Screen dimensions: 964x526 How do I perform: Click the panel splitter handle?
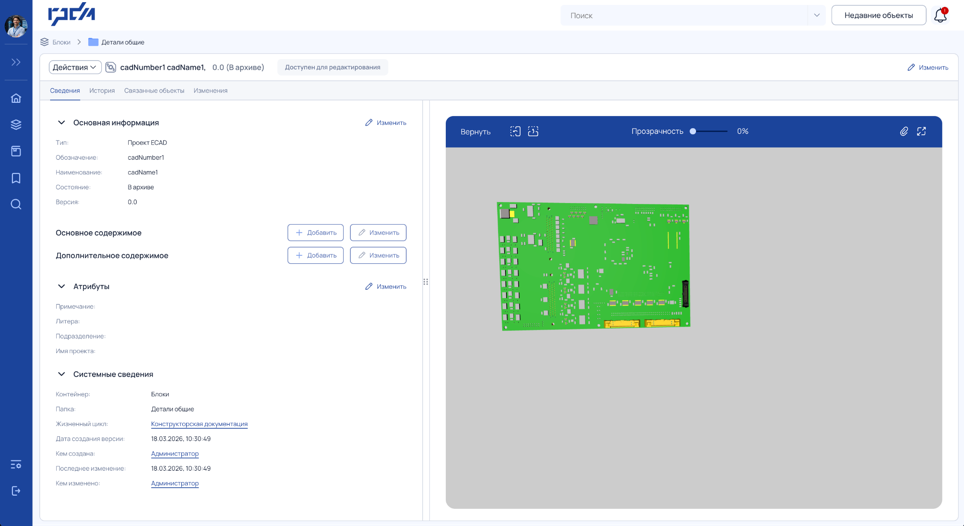[x=425, y=282]
